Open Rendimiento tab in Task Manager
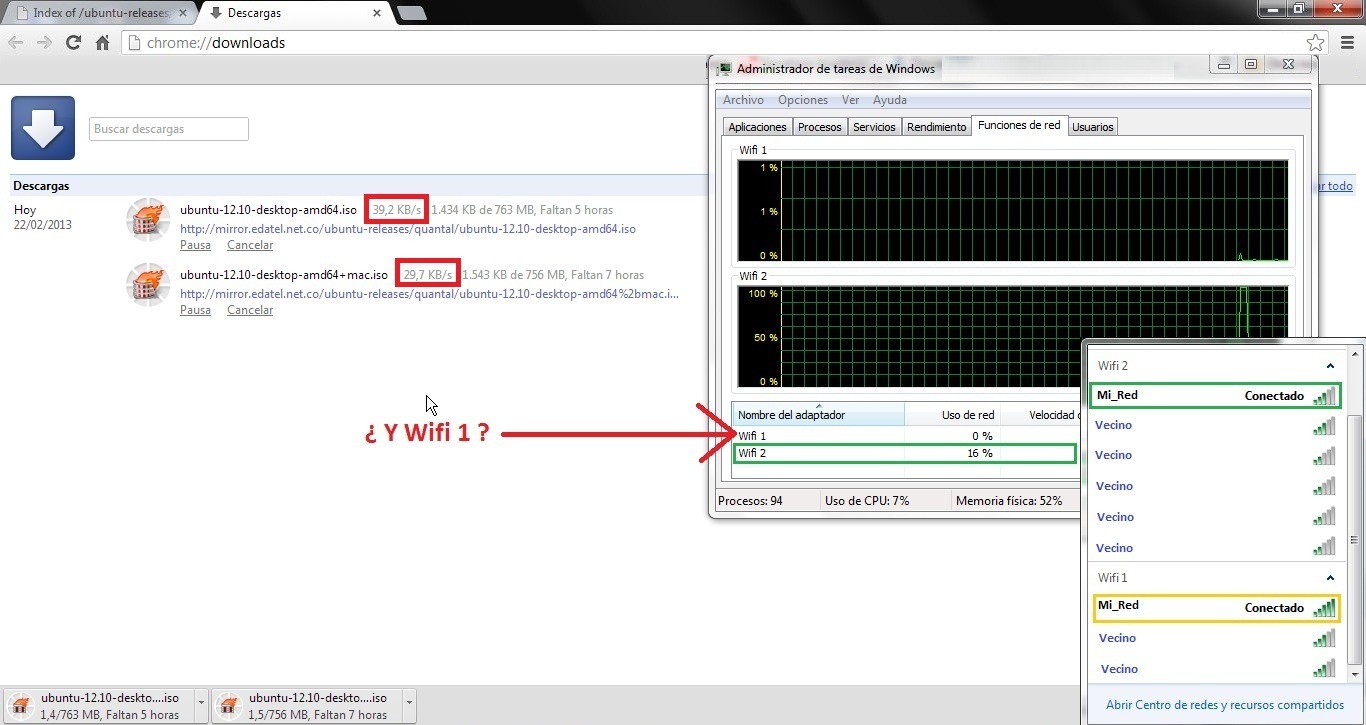Screen dimensions: 1366x725 tap(937, 127)
